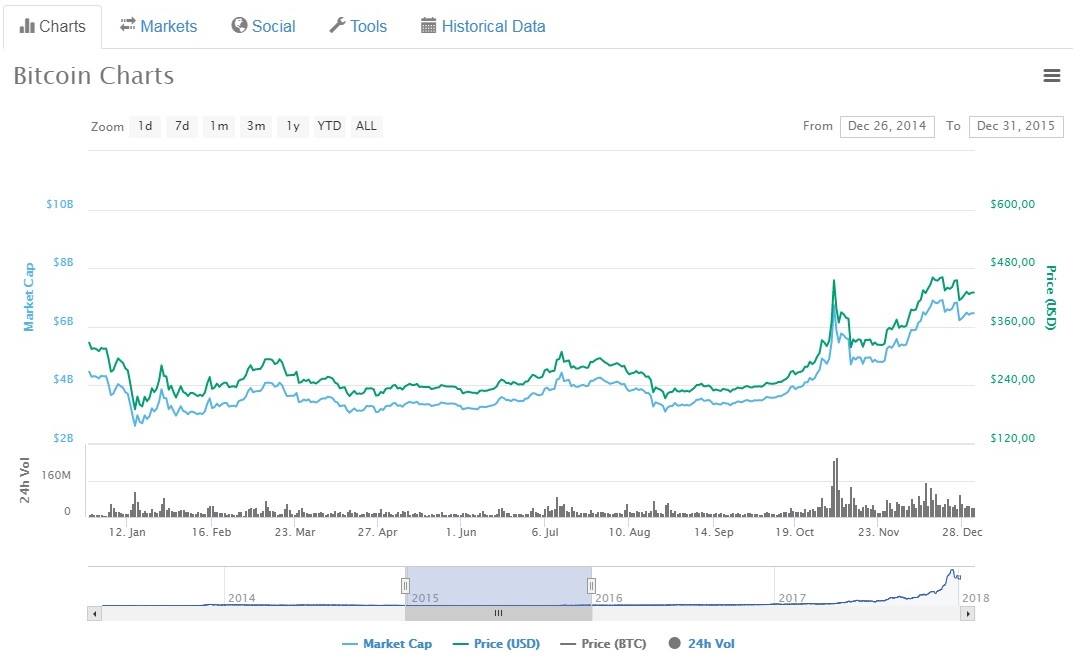Toggle the 24h Vol series label
The height and width of the screenshot is (660, 1084).
[711, 643]
